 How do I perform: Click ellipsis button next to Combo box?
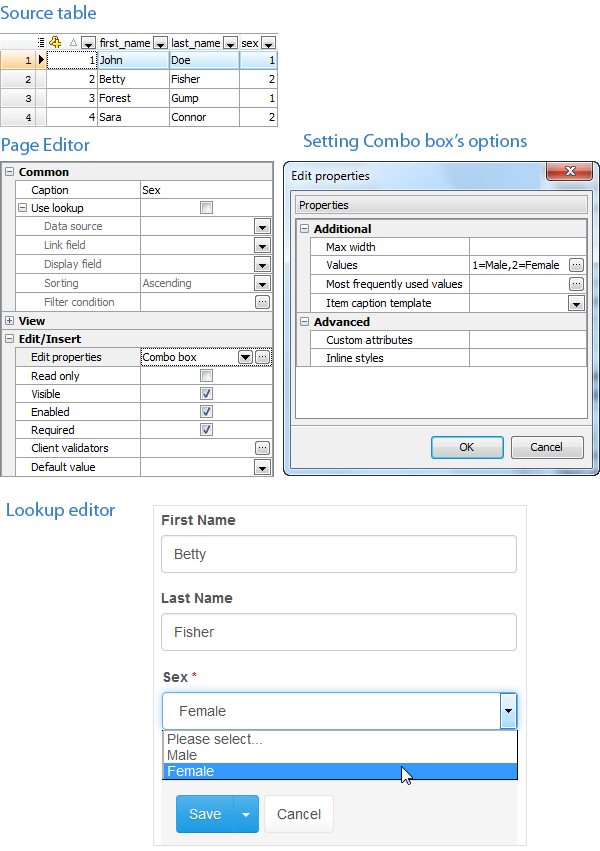pyautogui.click(x=262, y=357)
